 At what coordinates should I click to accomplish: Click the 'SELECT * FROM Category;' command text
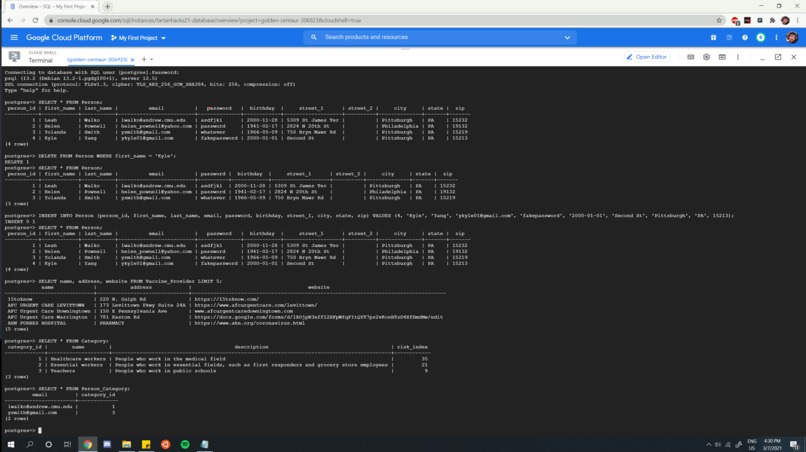tap(73, 341)
